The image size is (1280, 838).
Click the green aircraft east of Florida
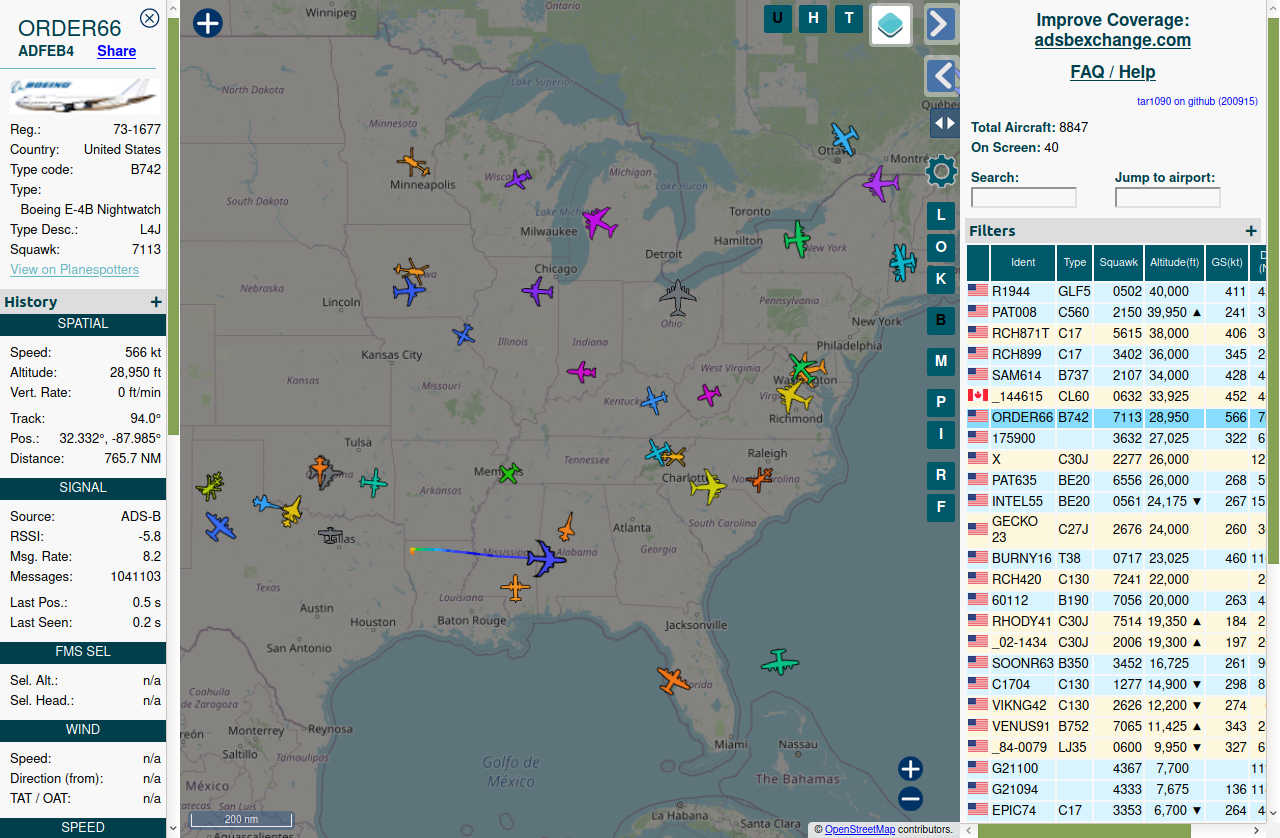pos(780,661)
